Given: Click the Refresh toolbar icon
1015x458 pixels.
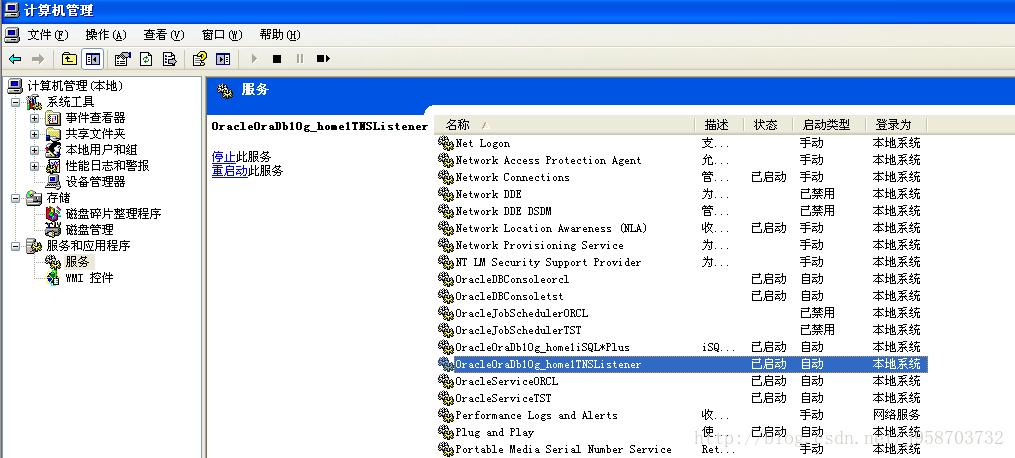Looking at the screenshot, I should [x=146, y=59].
